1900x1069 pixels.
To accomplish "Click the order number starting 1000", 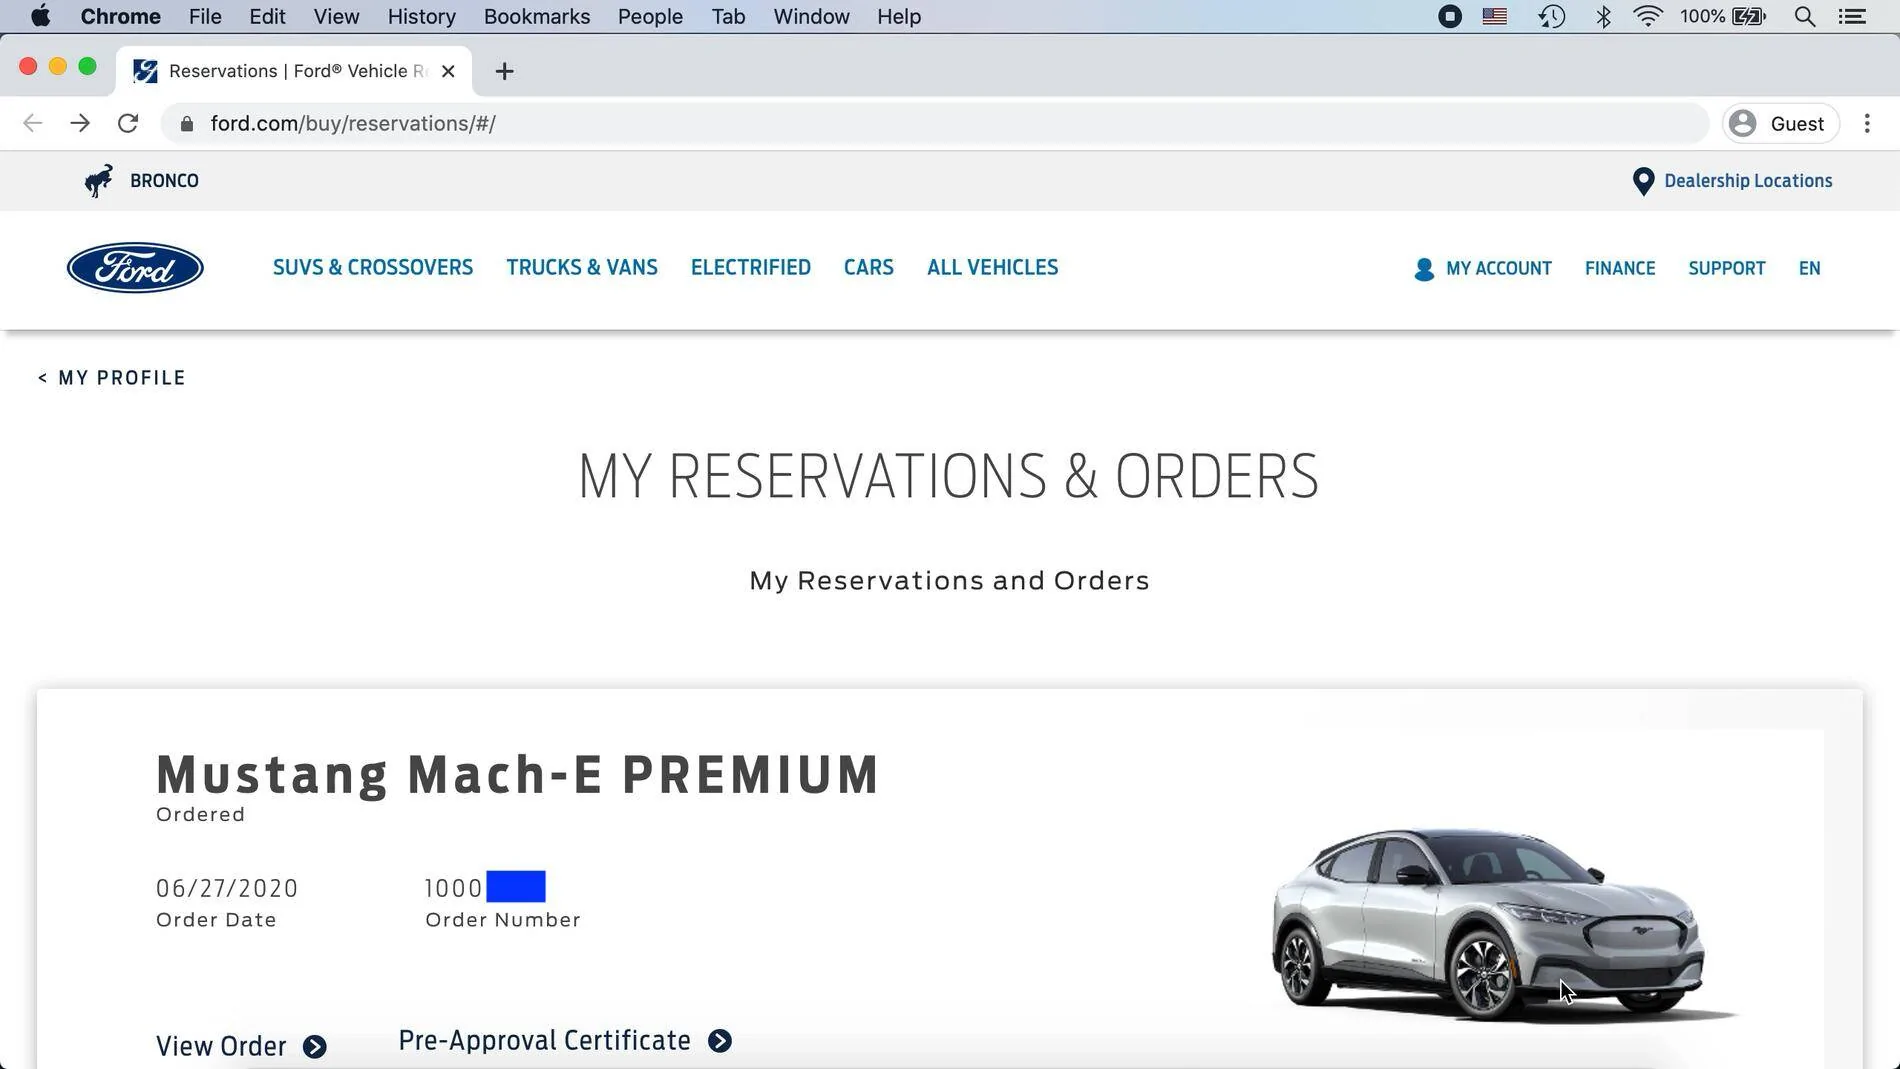I will tap(485, 888).
